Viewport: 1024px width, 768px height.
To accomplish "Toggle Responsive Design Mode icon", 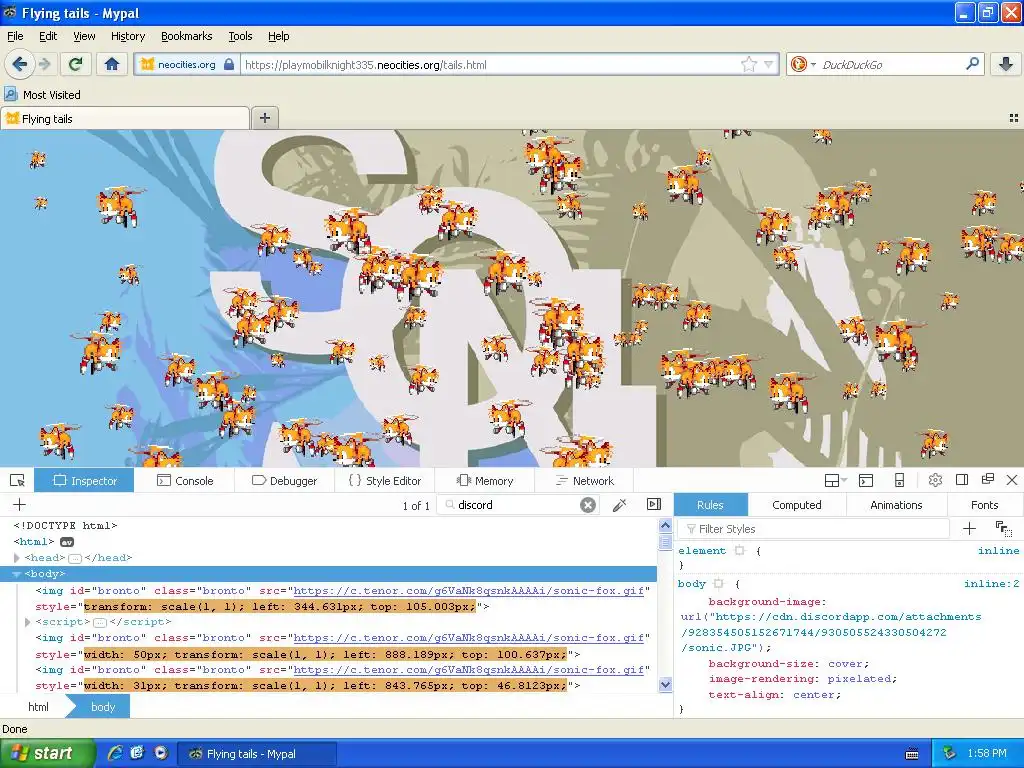I will tap(899, 481).
